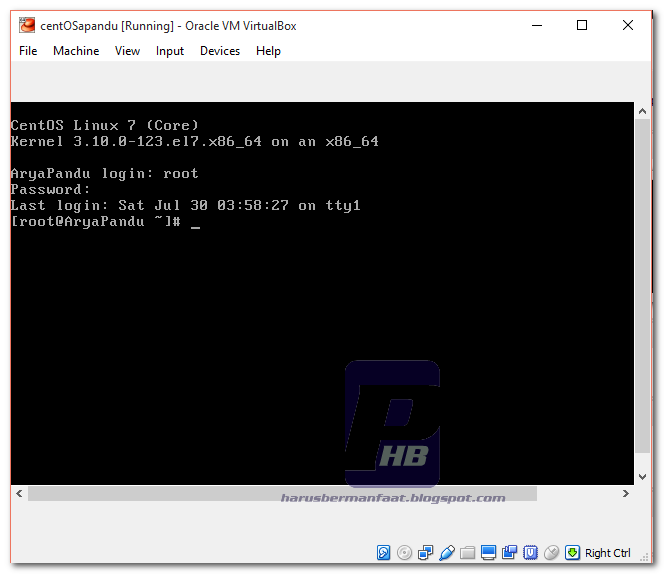Close the centOSapandu VM window

(x=628, y=25)
